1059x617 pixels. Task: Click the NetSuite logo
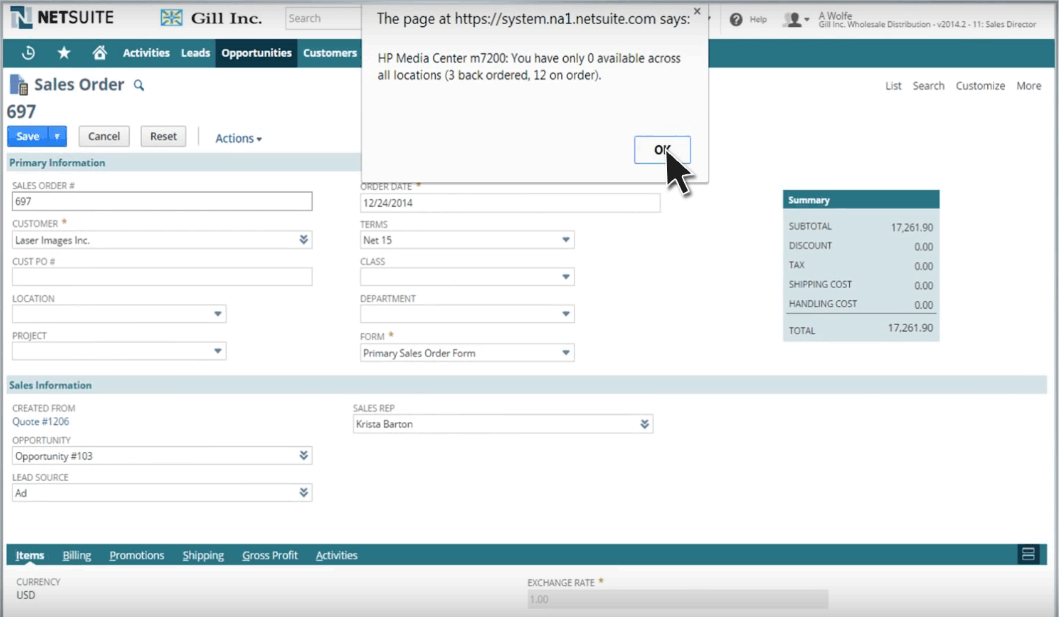(62, 17)
